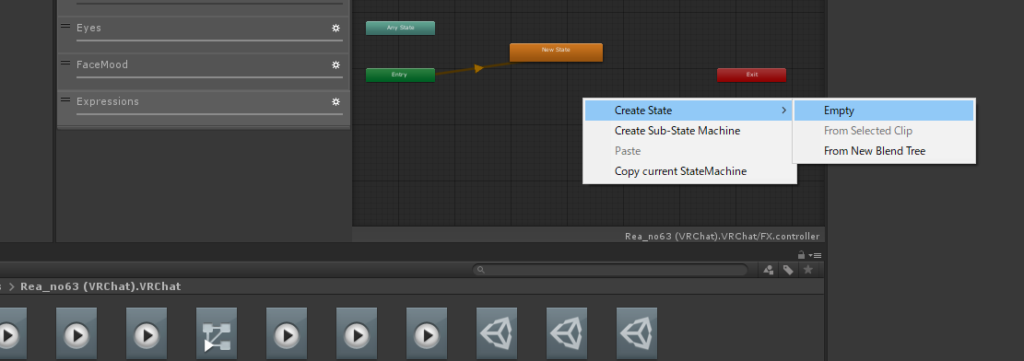This screenshot has height=361, width=1024.
Task: Click the FaceMood layer weight bar
Action: 210,77
